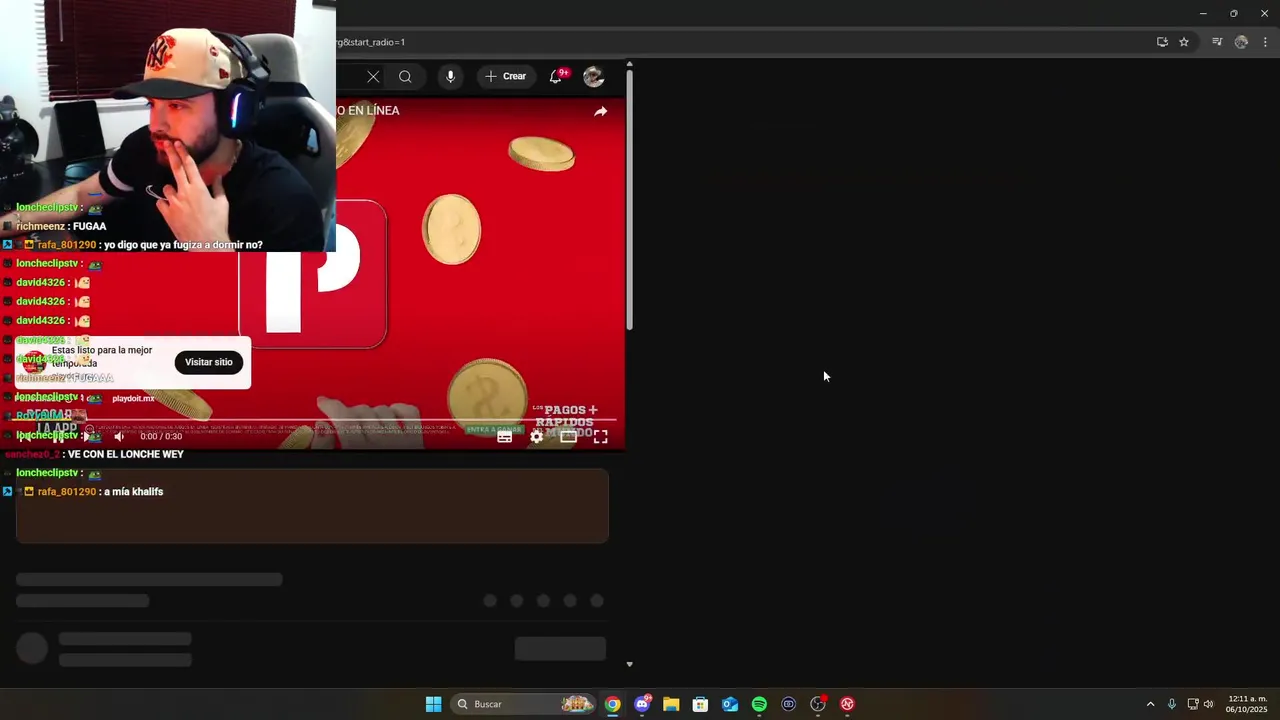Image resolution: width=1280 pixels, height=720 pixels.
Task: Click the taskbar Buscar search field
Action: pos(524,704)
